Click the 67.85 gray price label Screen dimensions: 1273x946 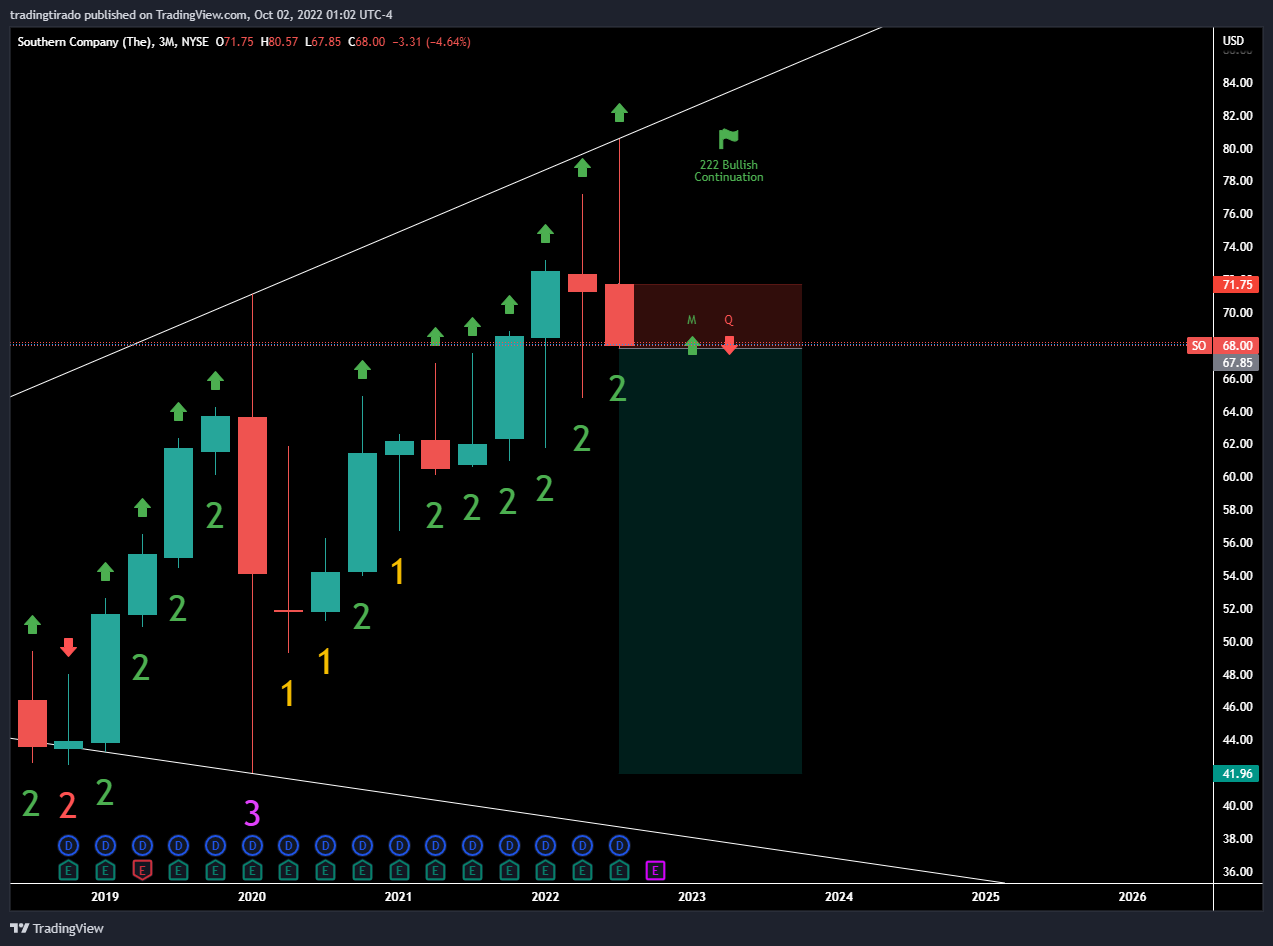coord(1234,362)
